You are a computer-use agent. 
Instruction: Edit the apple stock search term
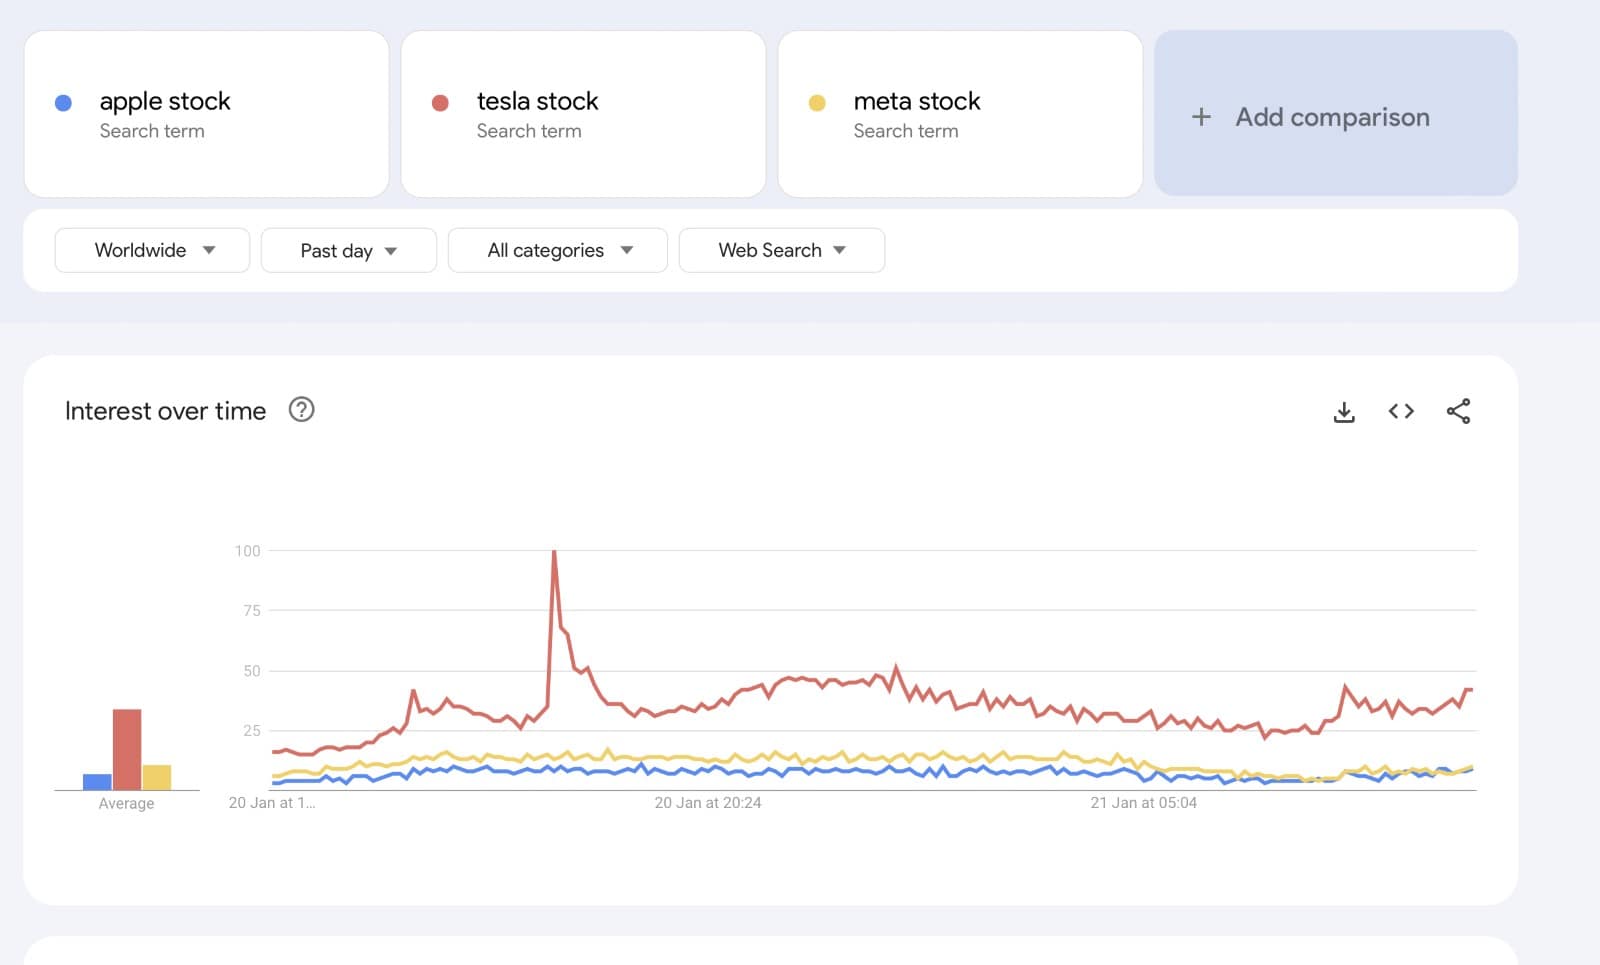coord(165,102)
